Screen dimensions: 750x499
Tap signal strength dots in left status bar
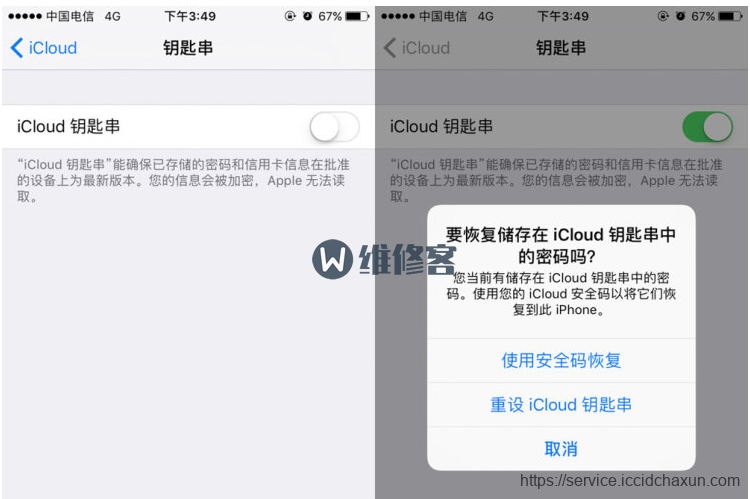click(25, 16)
